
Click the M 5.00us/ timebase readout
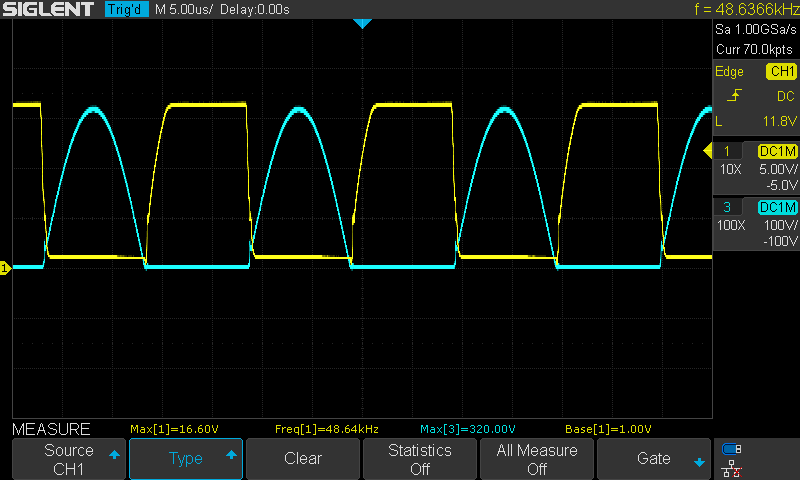click(x=184, y=9)
